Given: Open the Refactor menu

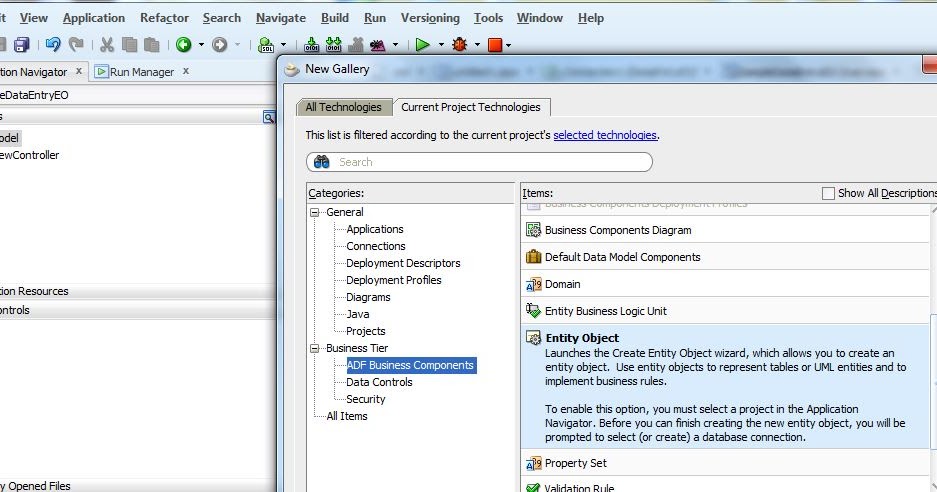Looking at the screenshot, I should [164, 18].
